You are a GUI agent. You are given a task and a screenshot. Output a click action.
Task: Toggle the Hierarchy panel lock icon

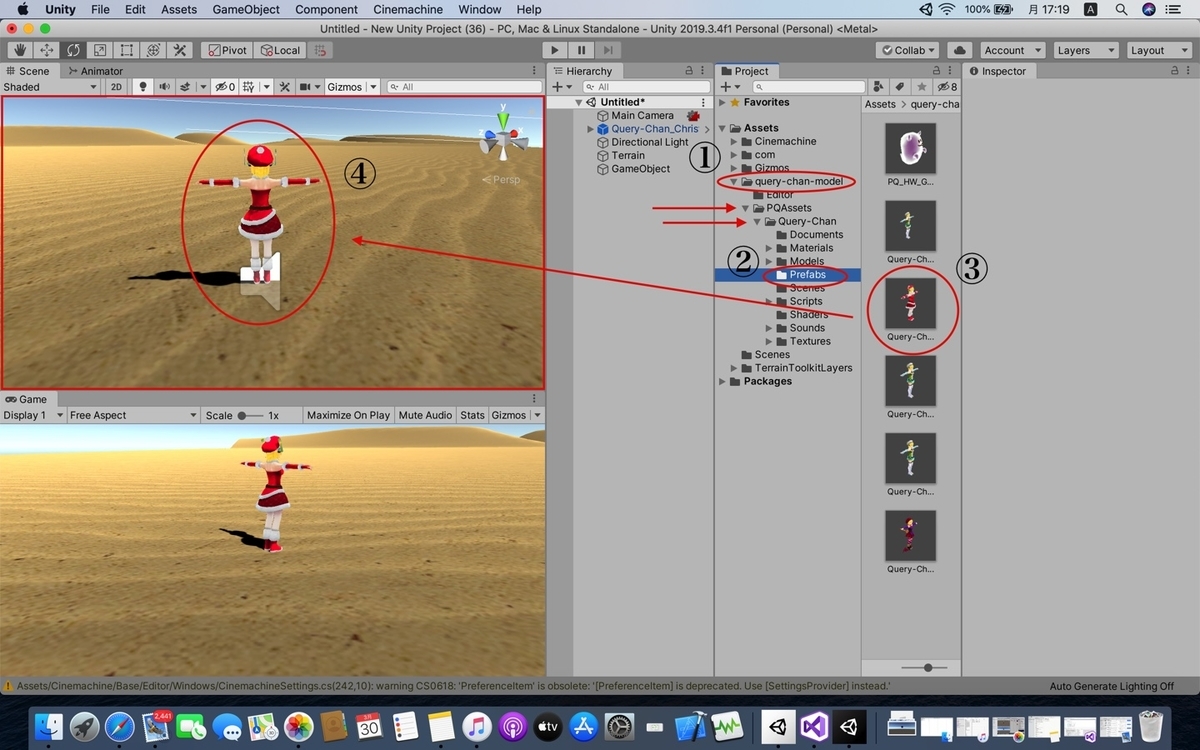tap(688, 71)
